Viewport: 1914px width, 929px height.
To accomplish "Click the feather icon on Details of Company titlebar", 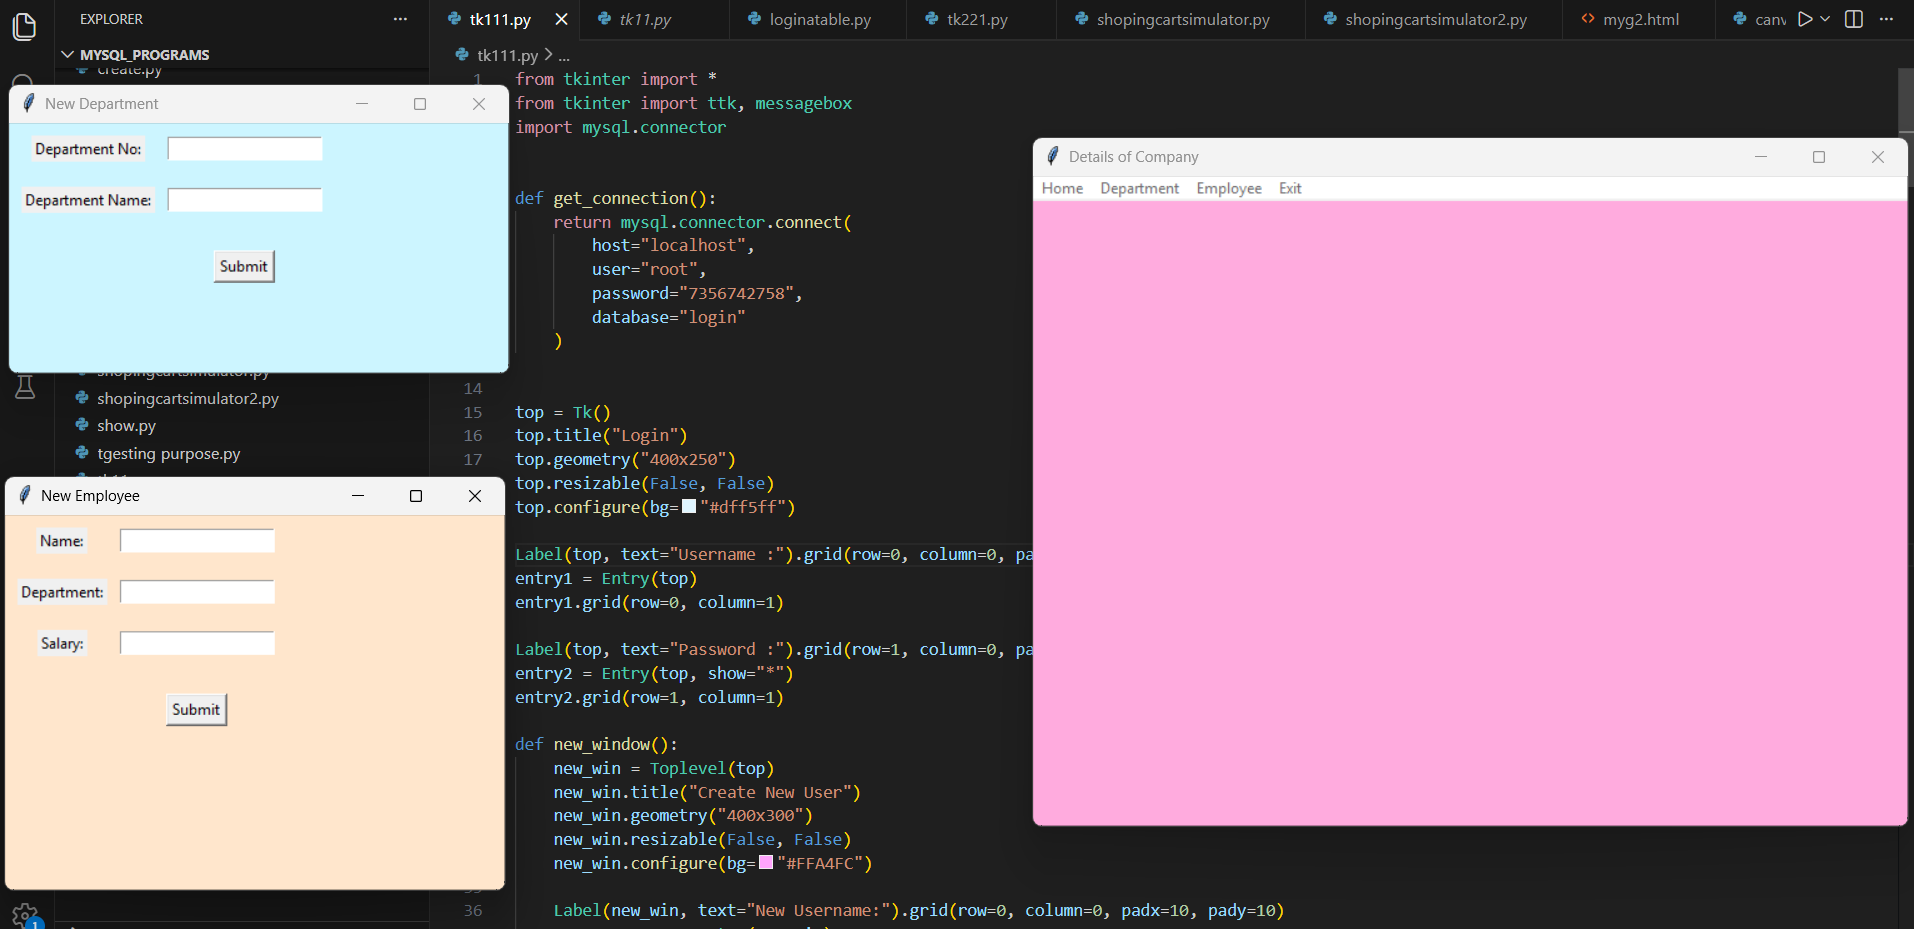I will click(x=1053, y=156).
